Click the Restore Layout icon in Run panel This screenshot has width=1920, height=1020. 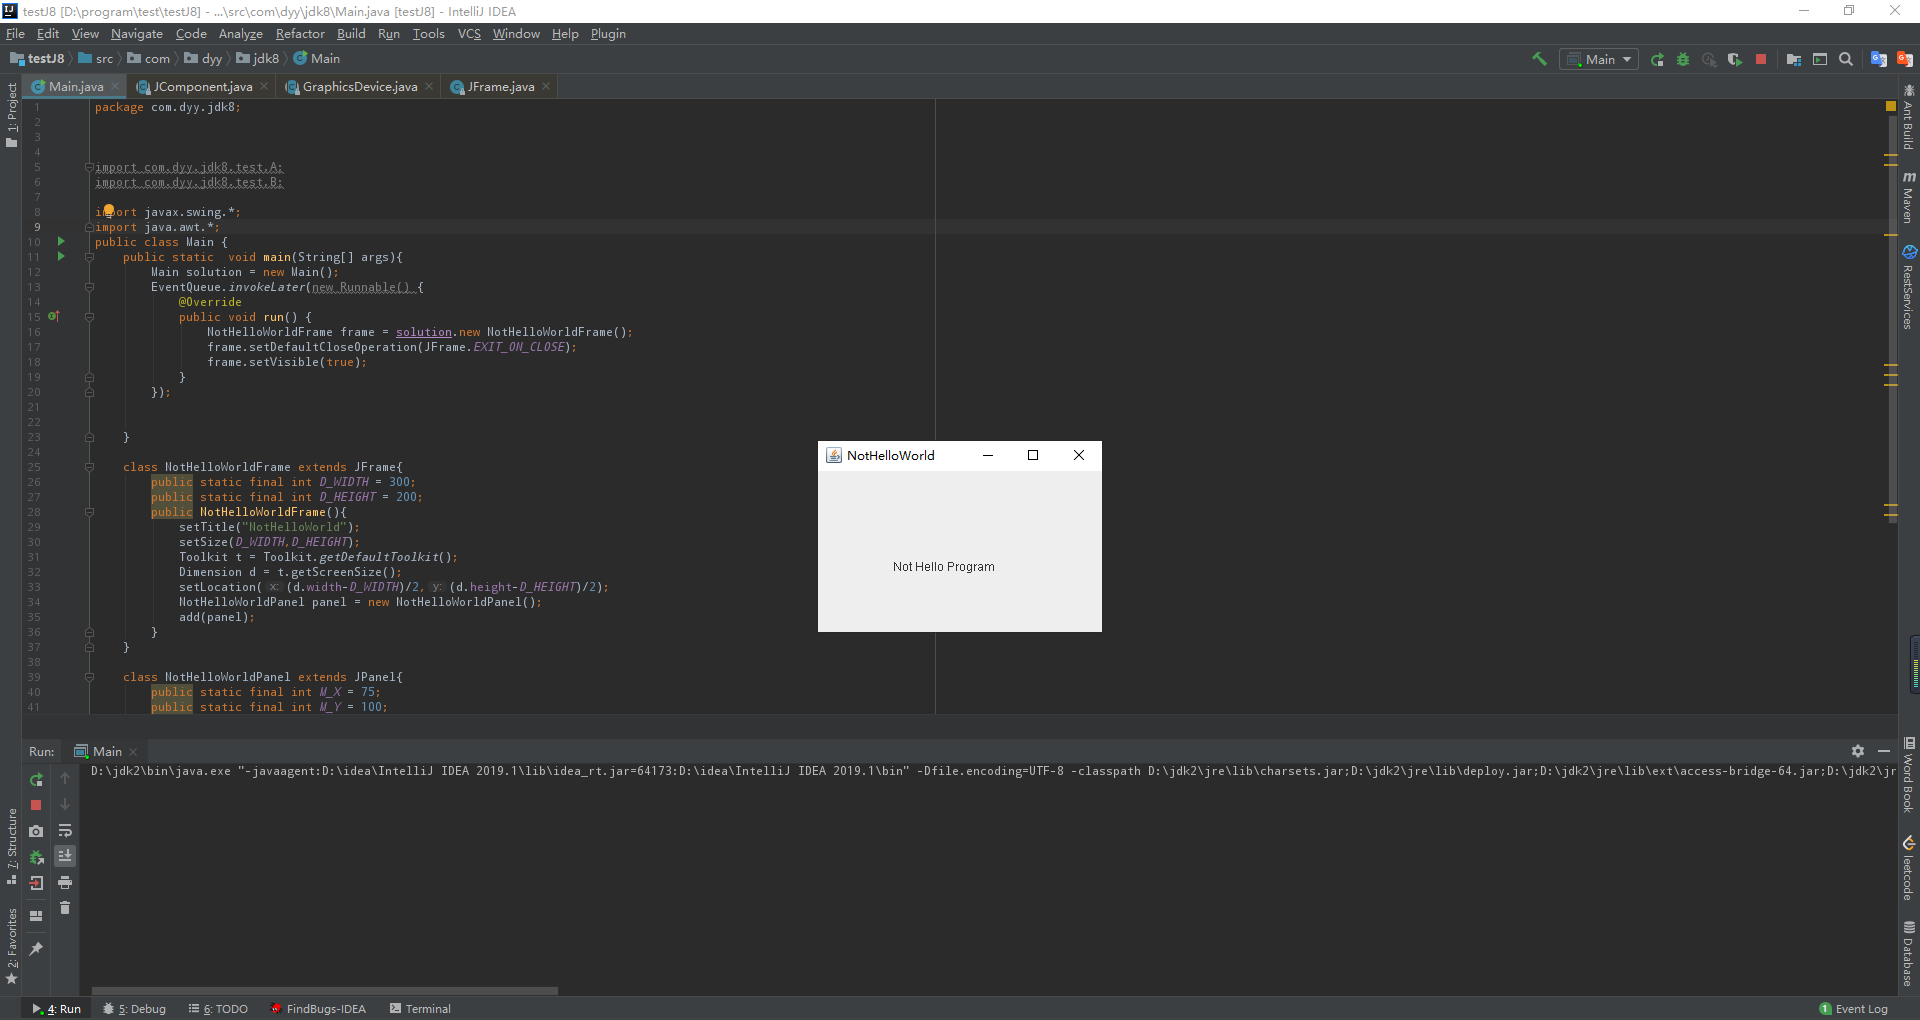(36, 915)
